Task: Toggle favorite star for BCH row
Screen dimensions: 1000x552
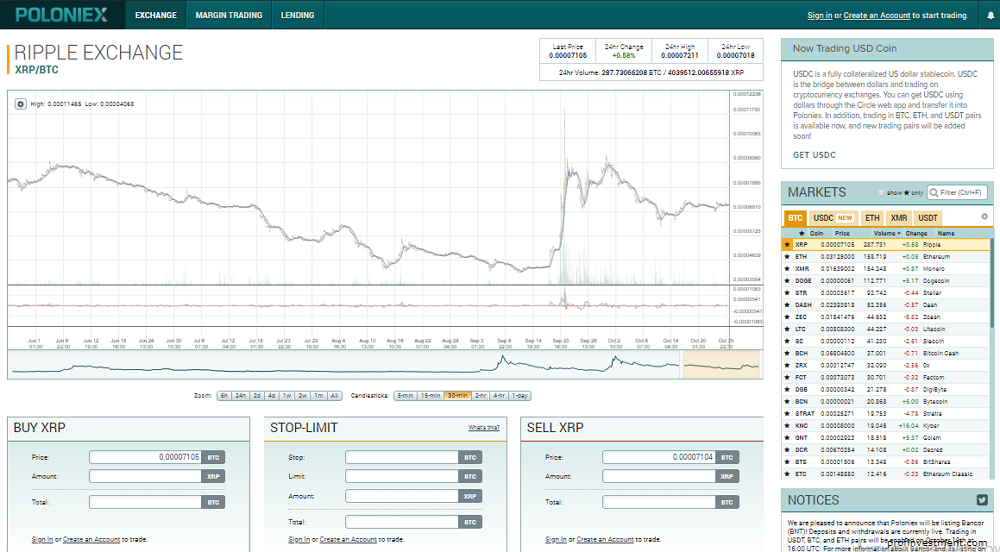Action: [x=787, y=354]
